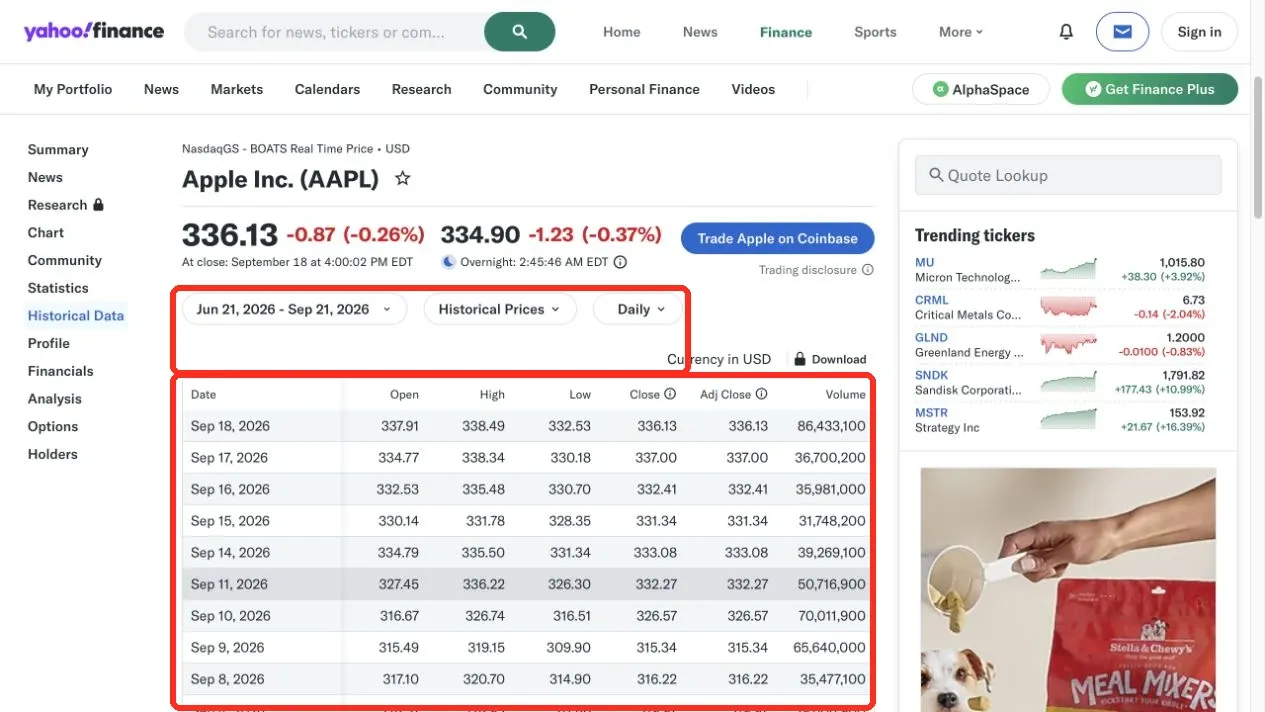Select Financials in the sidebar

click(60, 371)
